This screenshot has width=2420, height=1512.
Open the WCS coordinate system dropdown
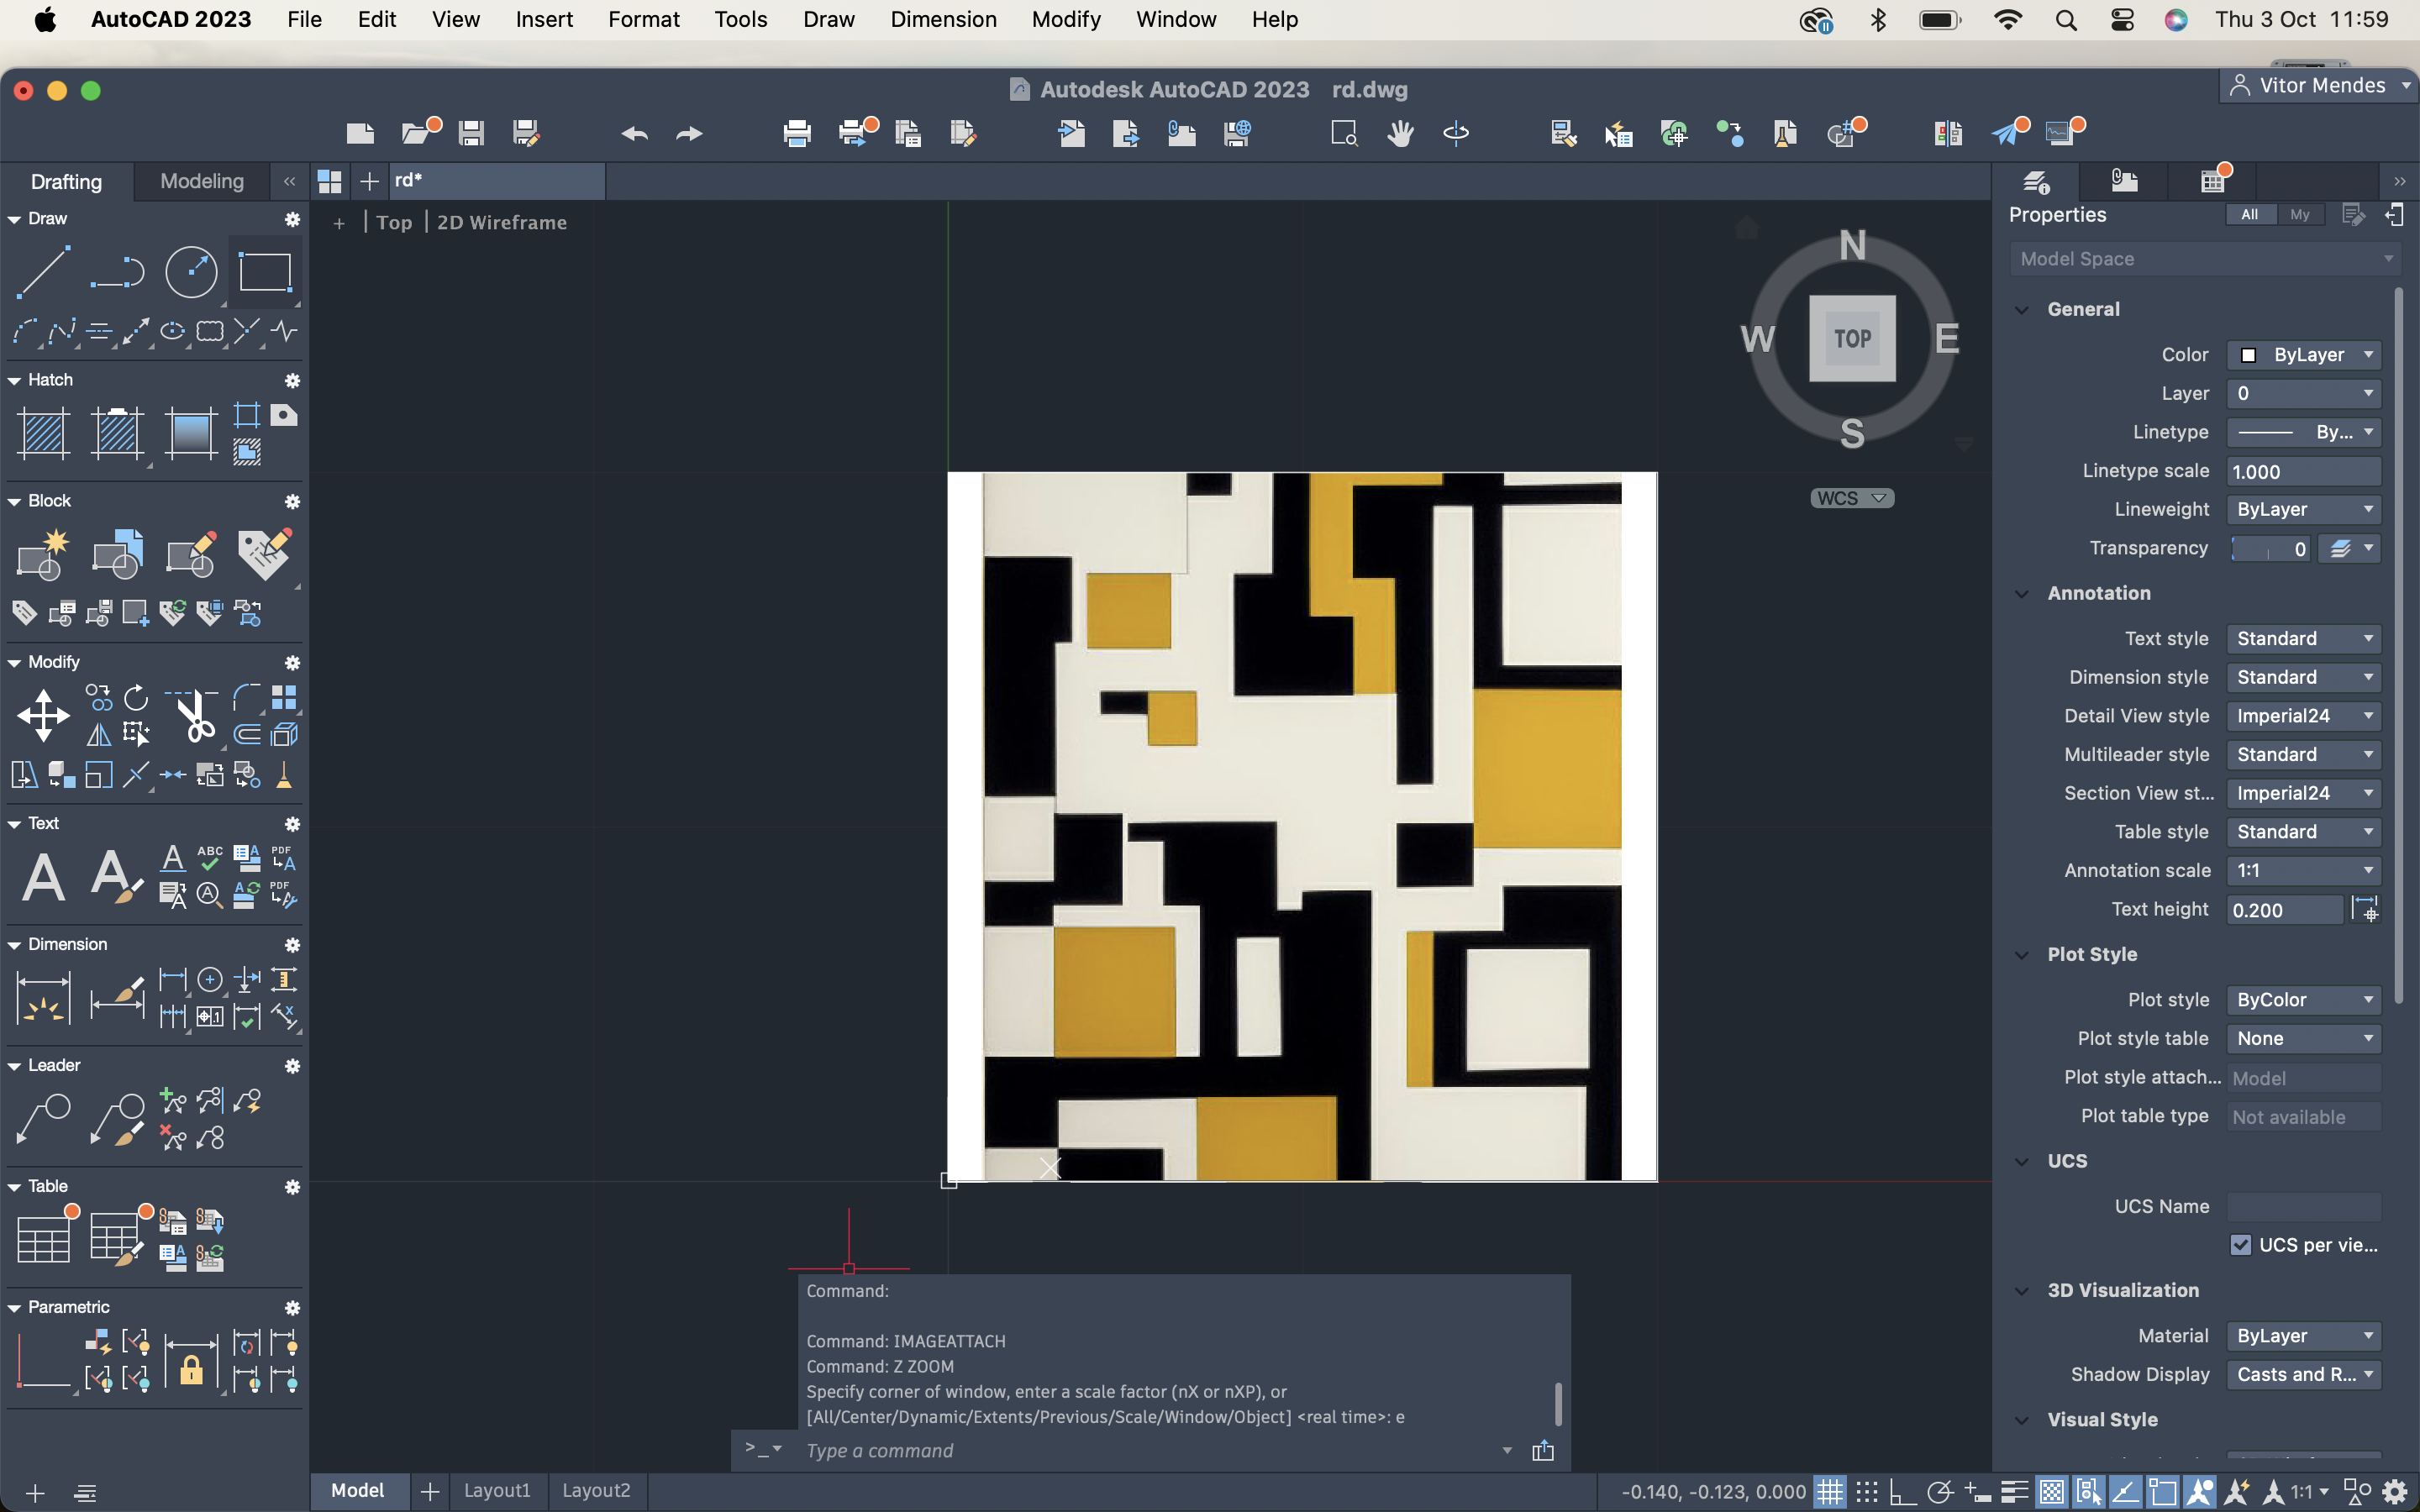coord(1851,498)
